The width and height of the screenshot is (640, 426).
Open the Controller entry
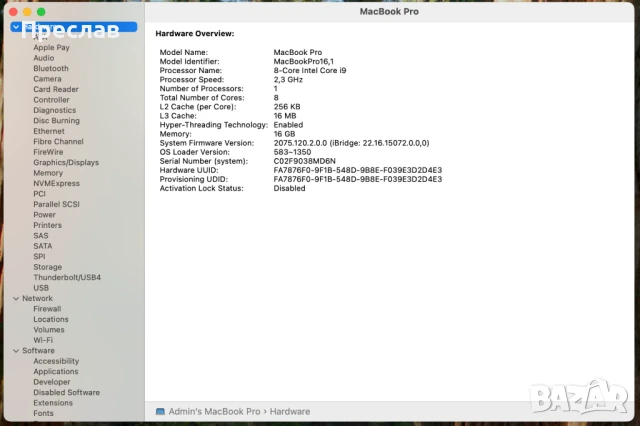tap(51, 100)
